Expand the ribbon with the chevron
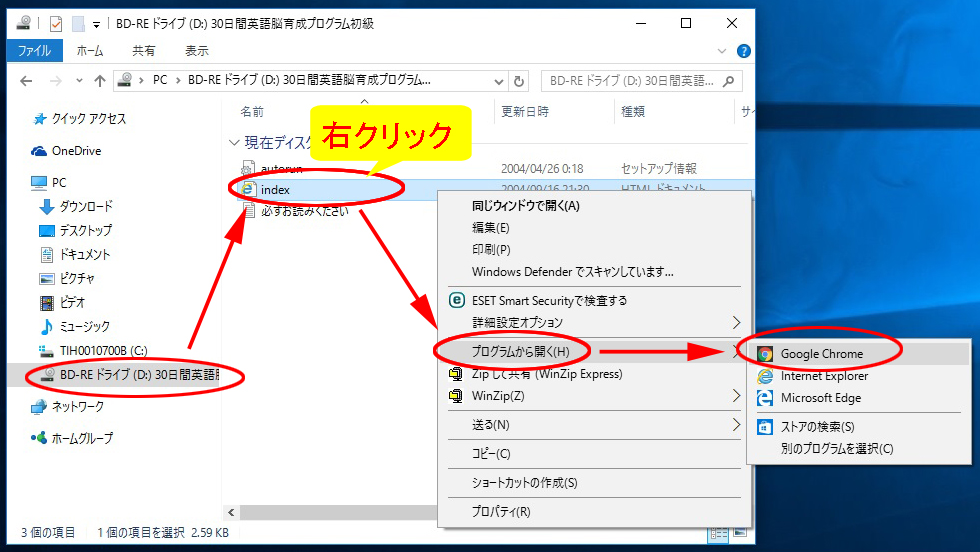980x552 pixels. (722, 51)
